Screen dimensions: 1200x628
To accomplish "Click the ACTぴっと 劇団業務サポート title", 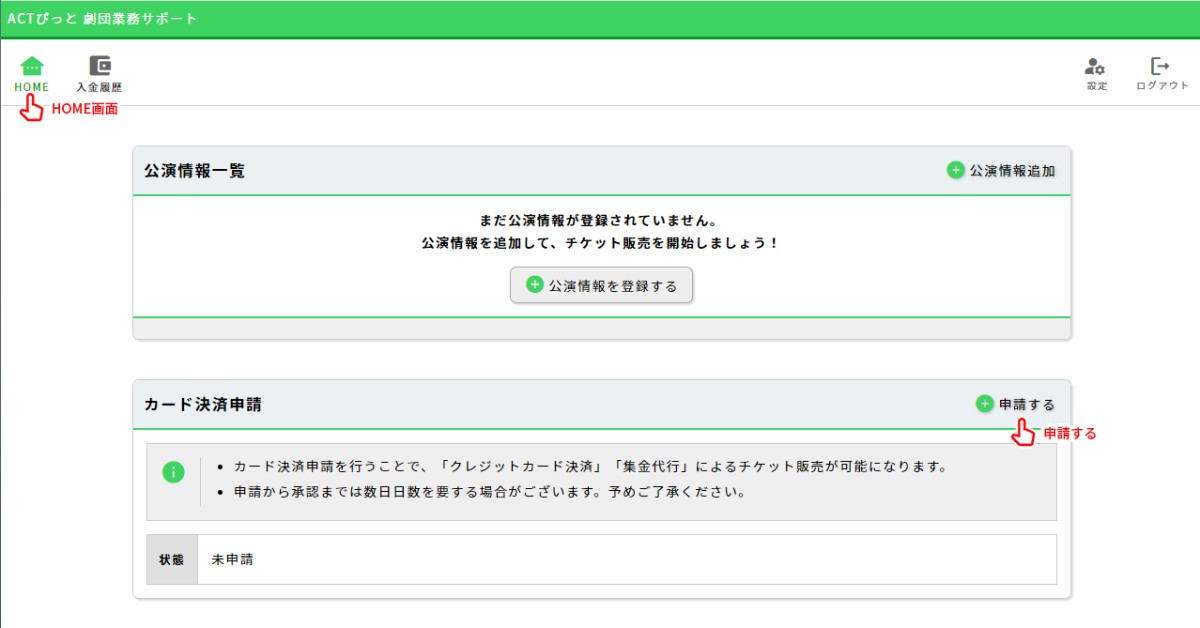I will [x=103, y=19].
